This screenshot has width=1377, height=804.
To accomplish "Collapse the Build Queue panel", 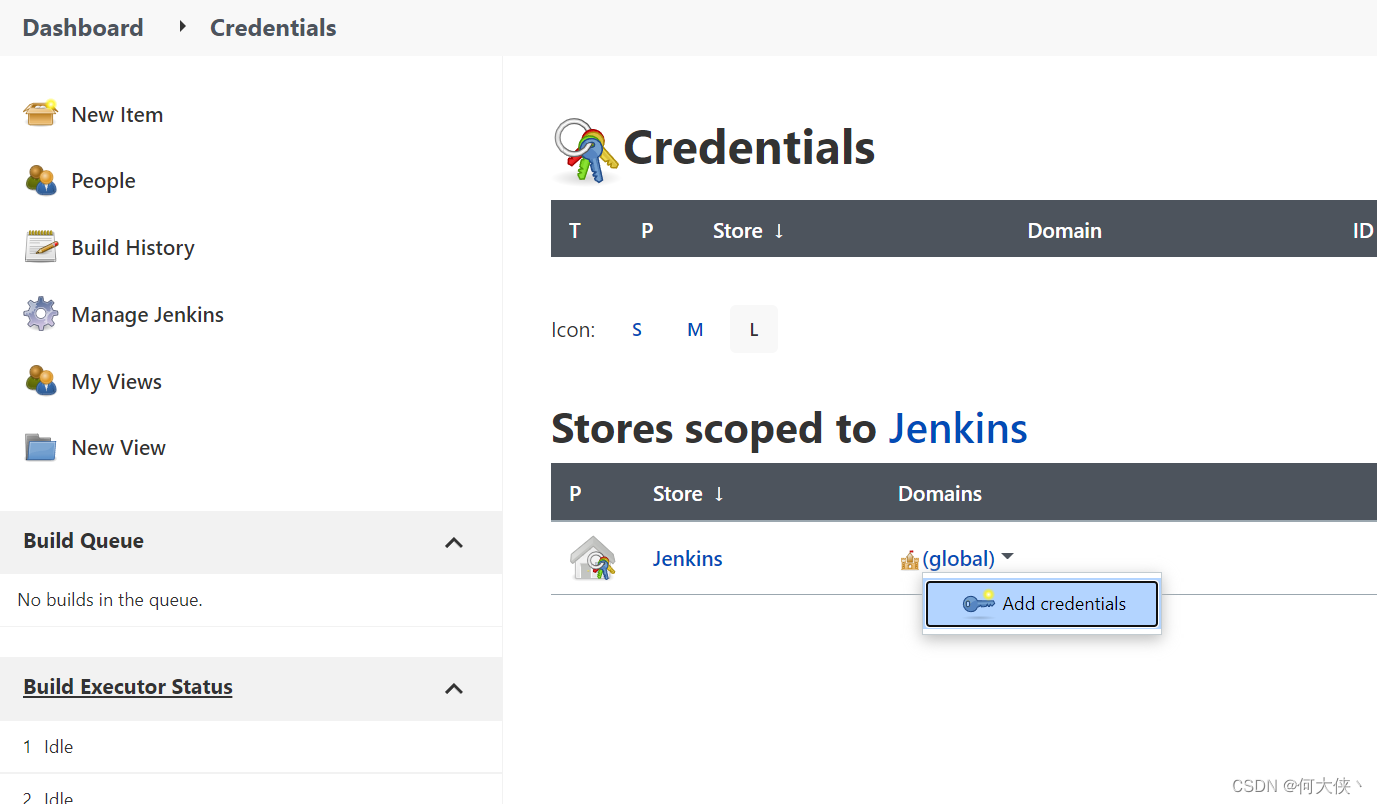I will pyautogui.click(x=454, y=542).
